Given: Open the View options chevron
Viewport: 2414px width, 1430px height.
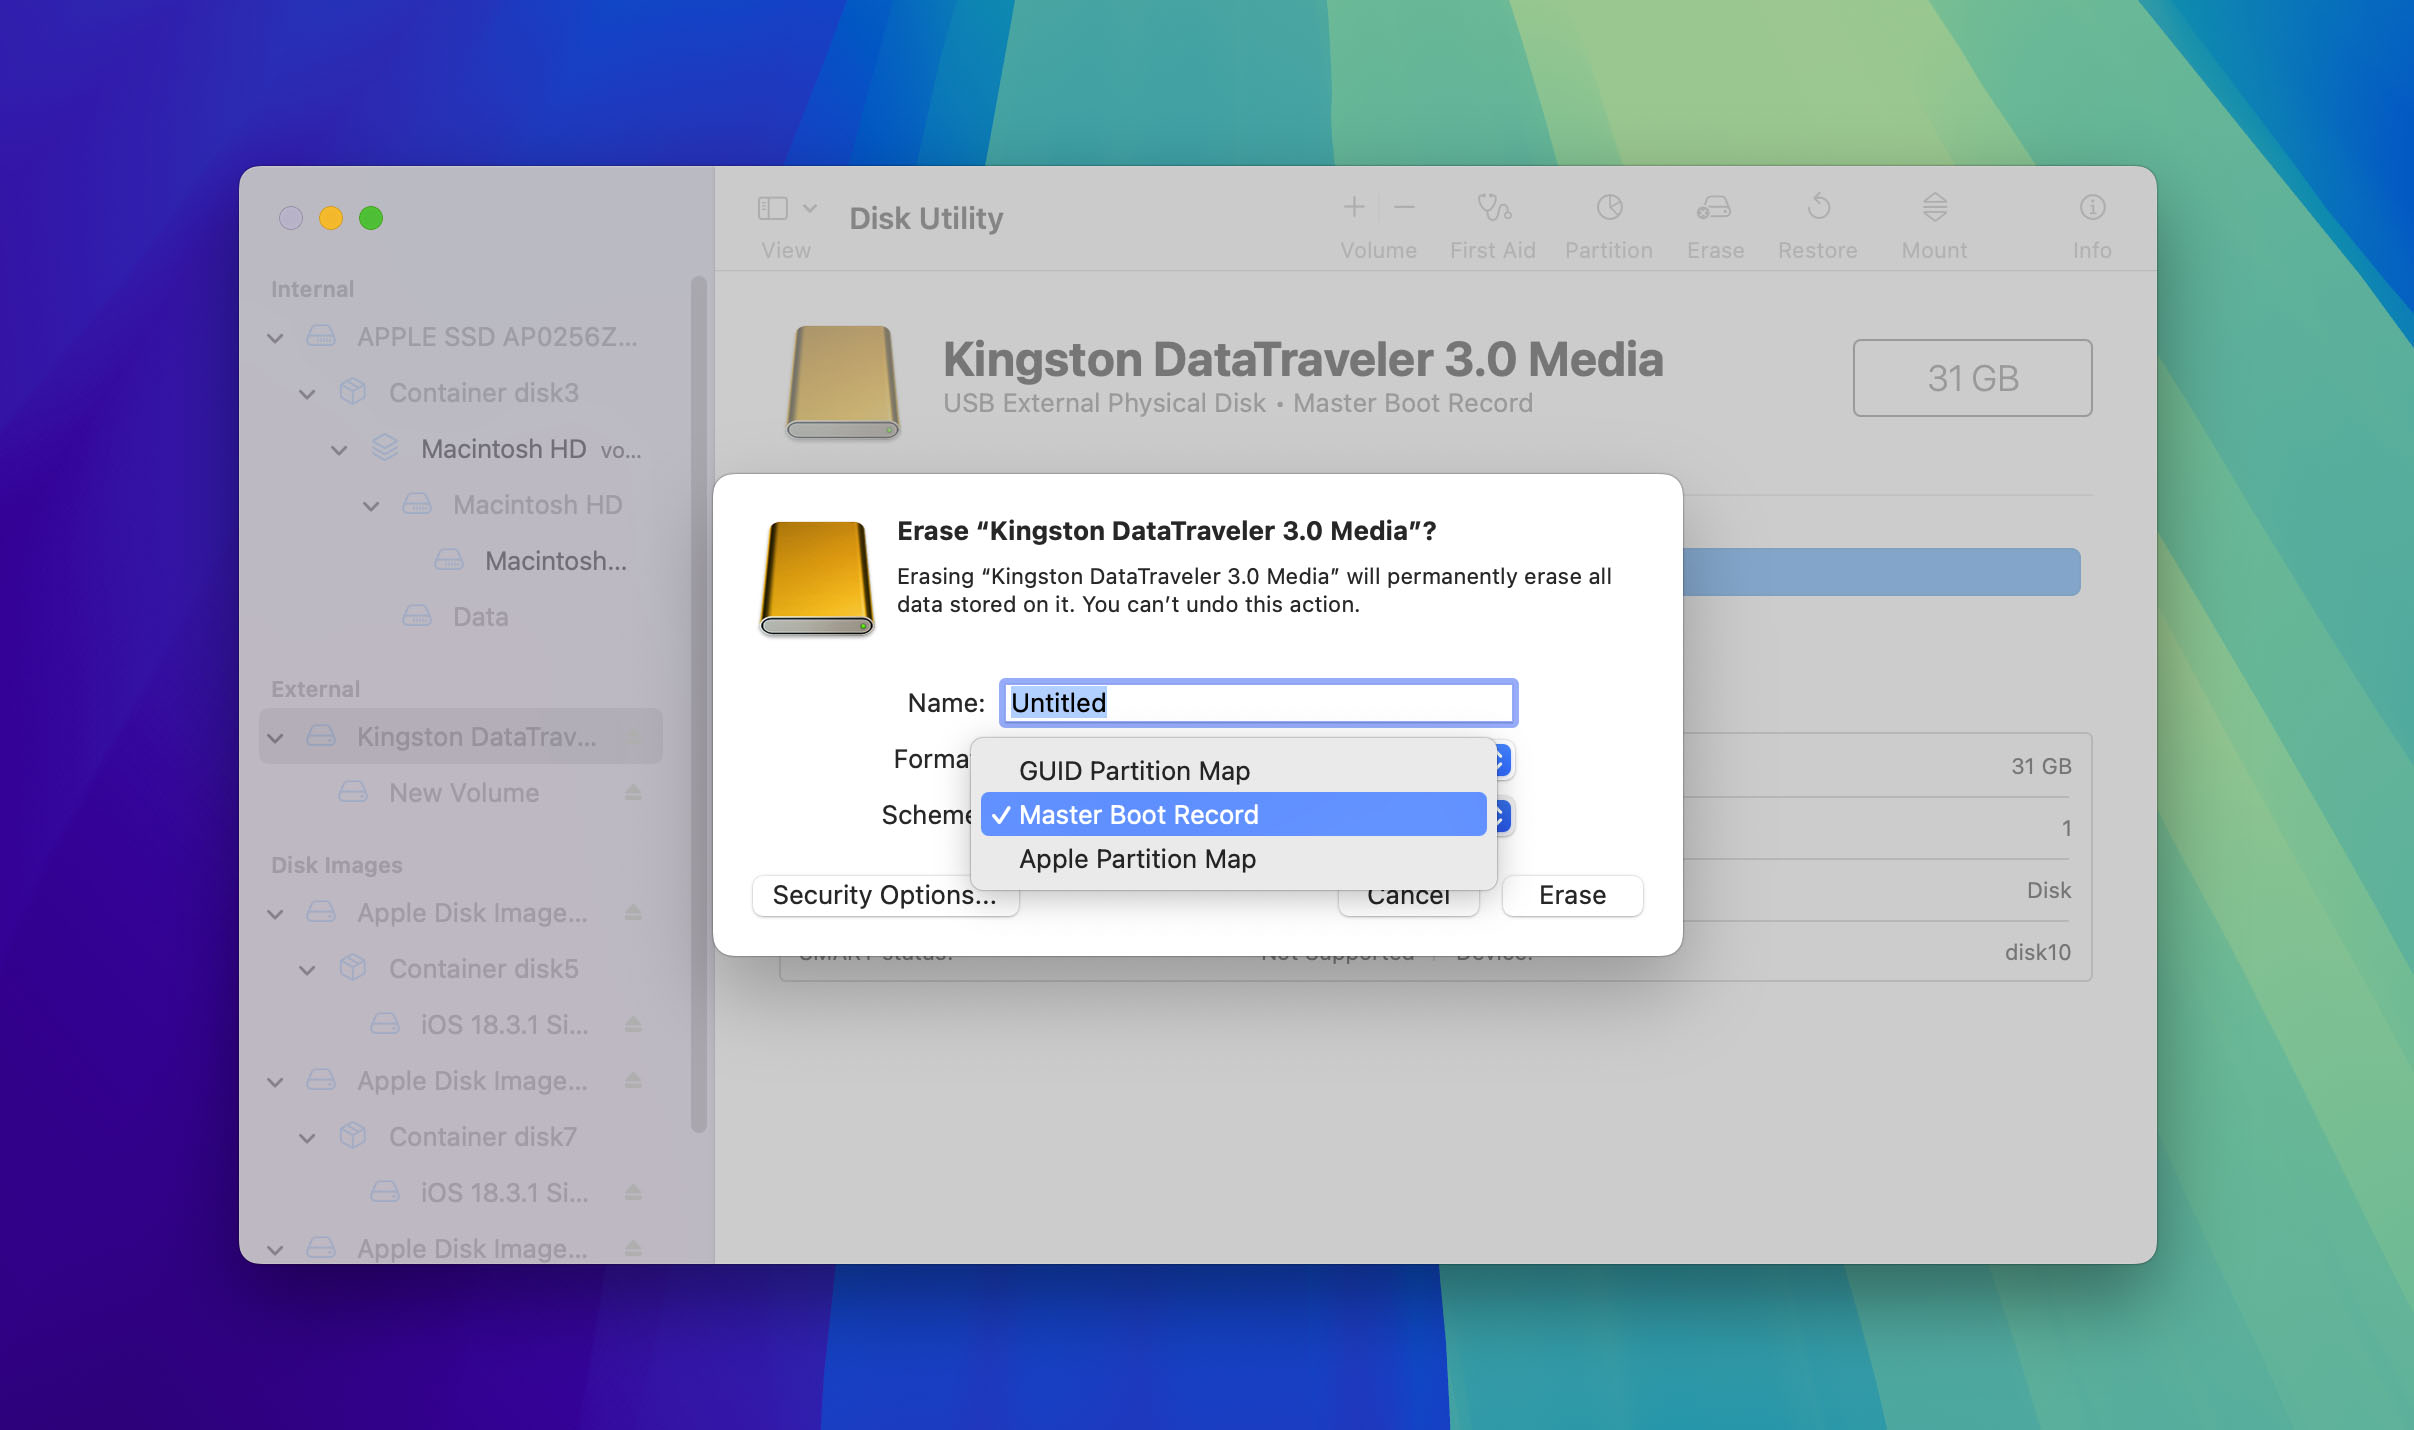Looking at the screenshot, I should click(810, 208).
